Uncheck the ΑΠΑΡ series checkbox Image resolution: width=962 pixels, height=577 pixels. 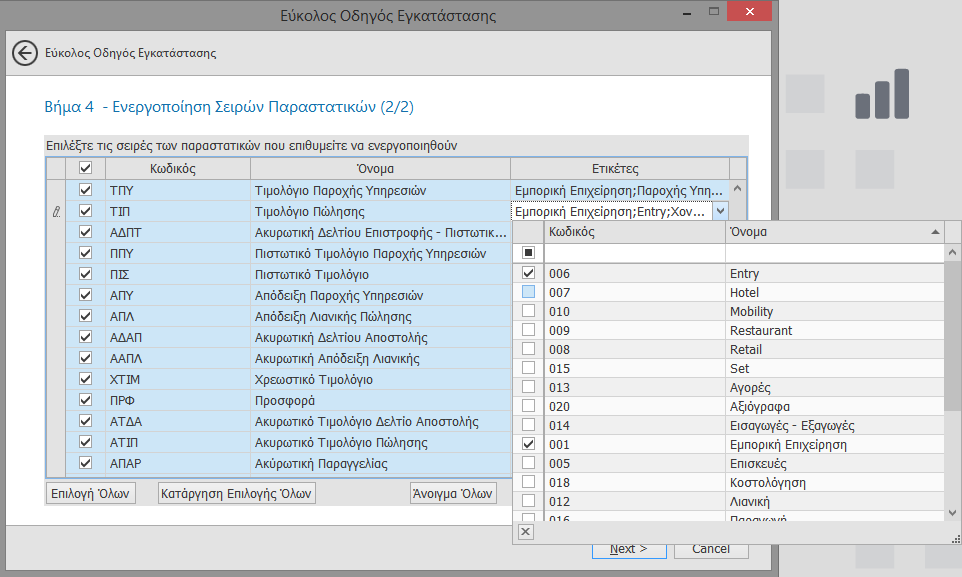(x=85, y=463)
